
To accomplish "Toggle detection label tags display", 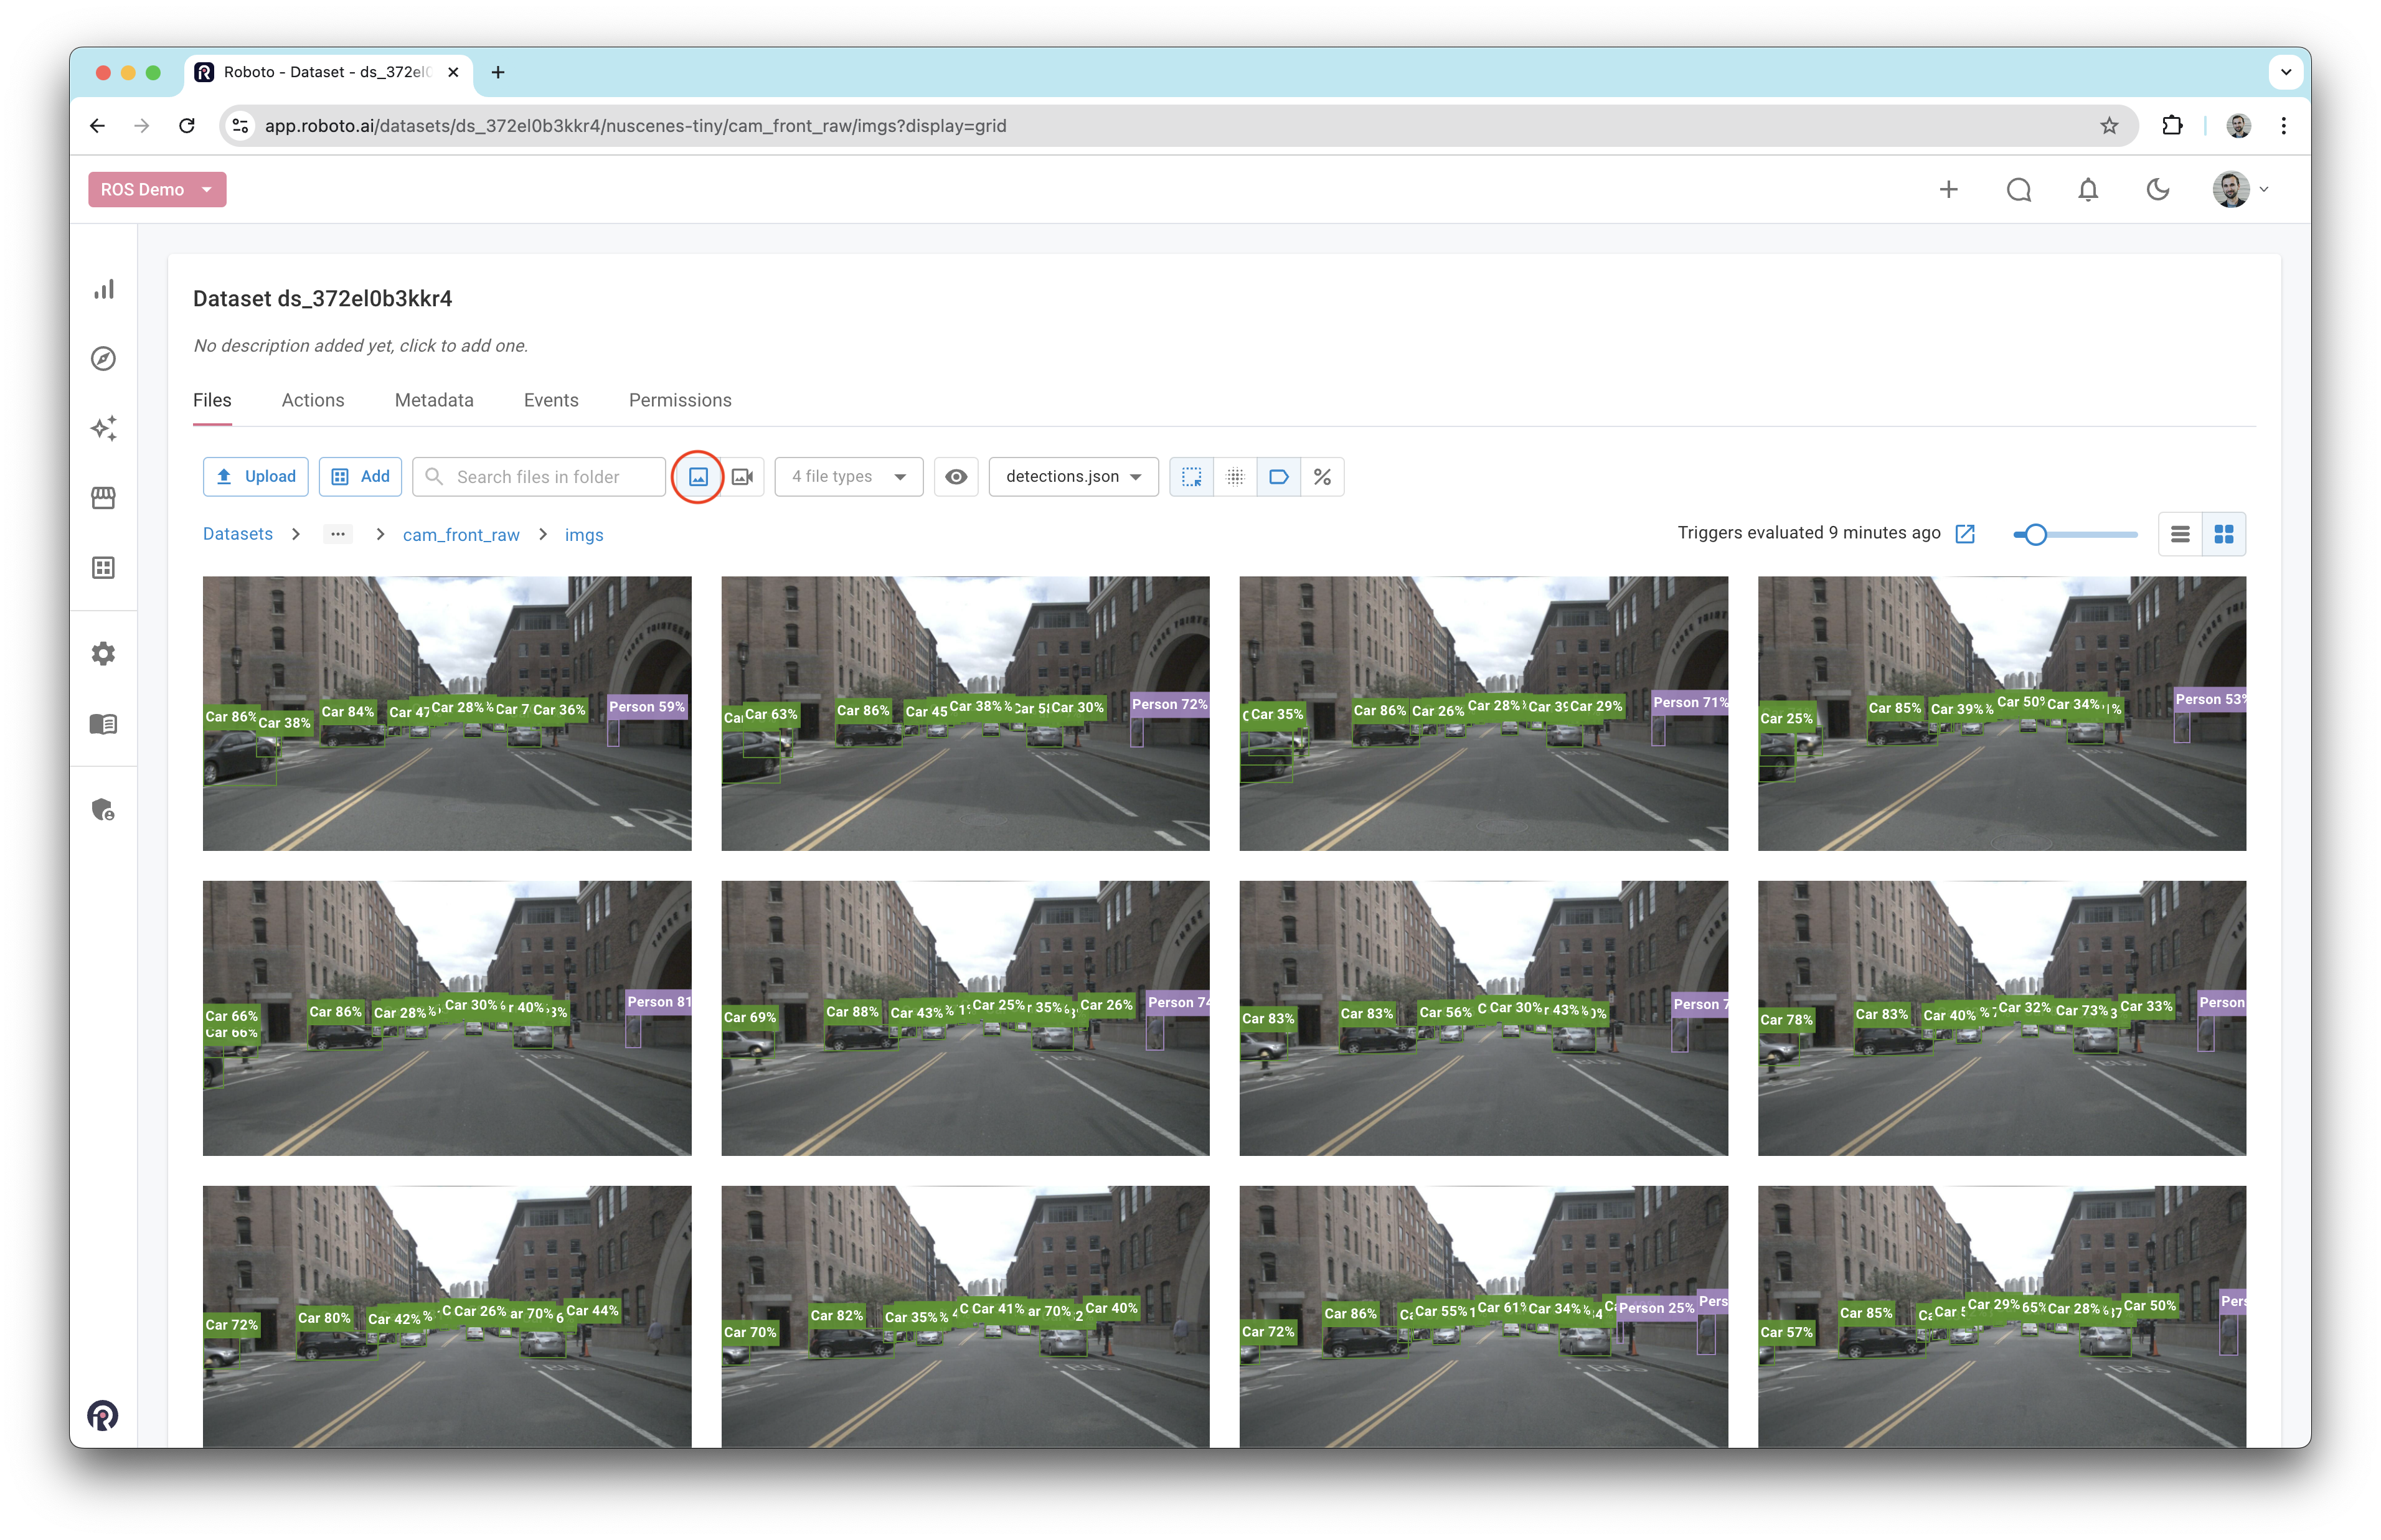I will 1278,477.
